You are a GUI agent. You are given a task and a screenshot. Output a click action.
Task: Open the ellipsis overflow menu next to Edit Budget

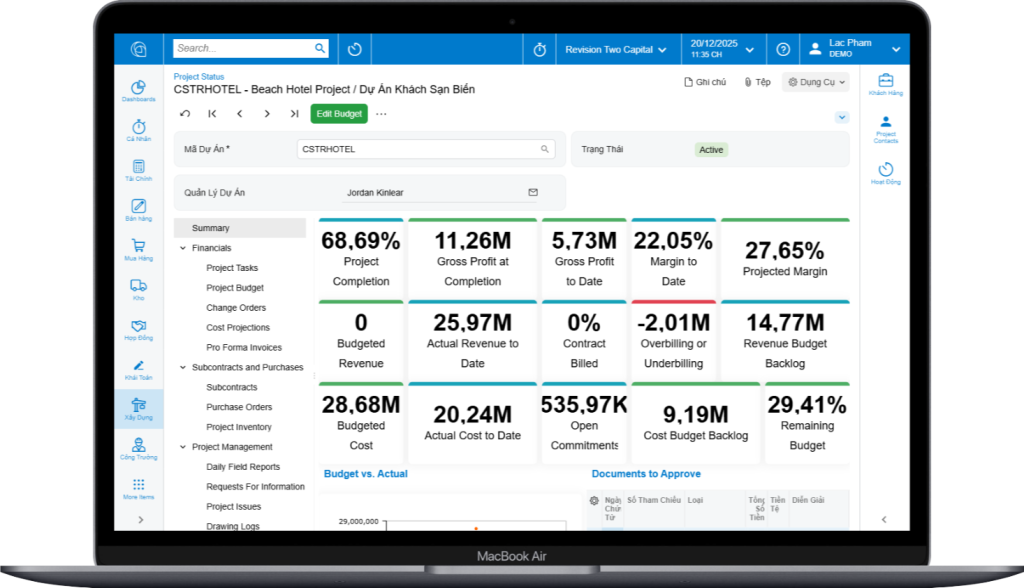pos(379,114)
